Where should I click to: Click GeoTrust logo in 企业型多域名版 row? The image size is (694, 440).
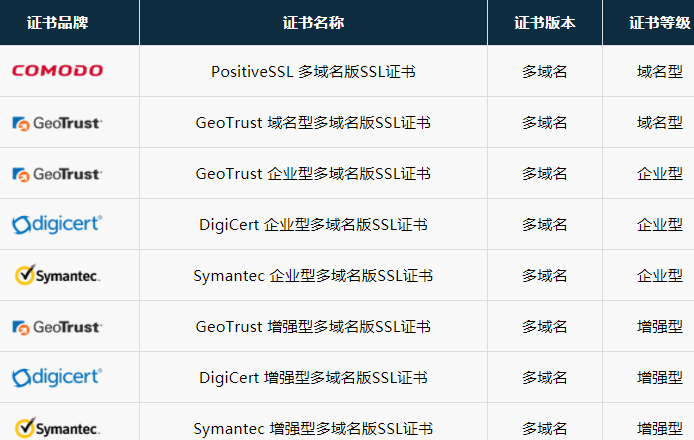click(58, 174)
